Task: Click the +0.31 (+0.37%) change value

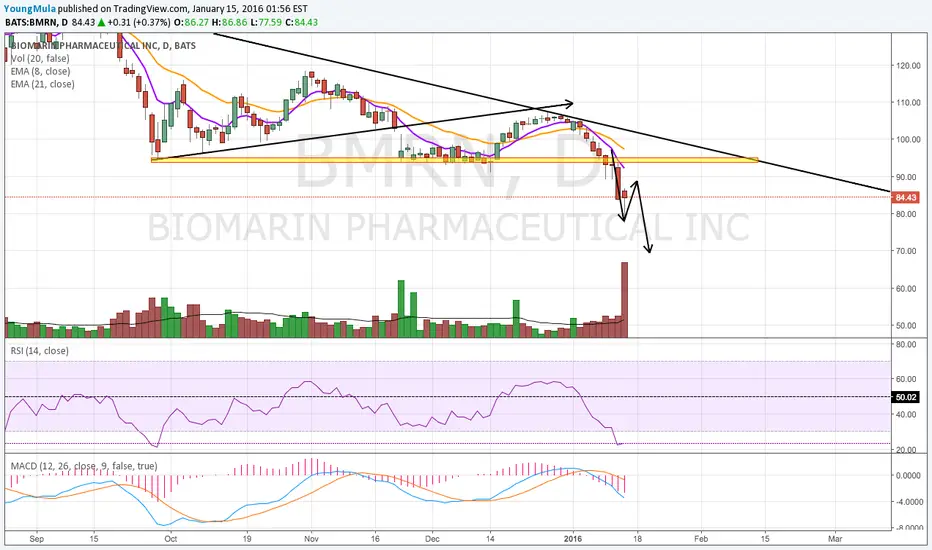Action: pyautogui.click(x=138, y=22)
